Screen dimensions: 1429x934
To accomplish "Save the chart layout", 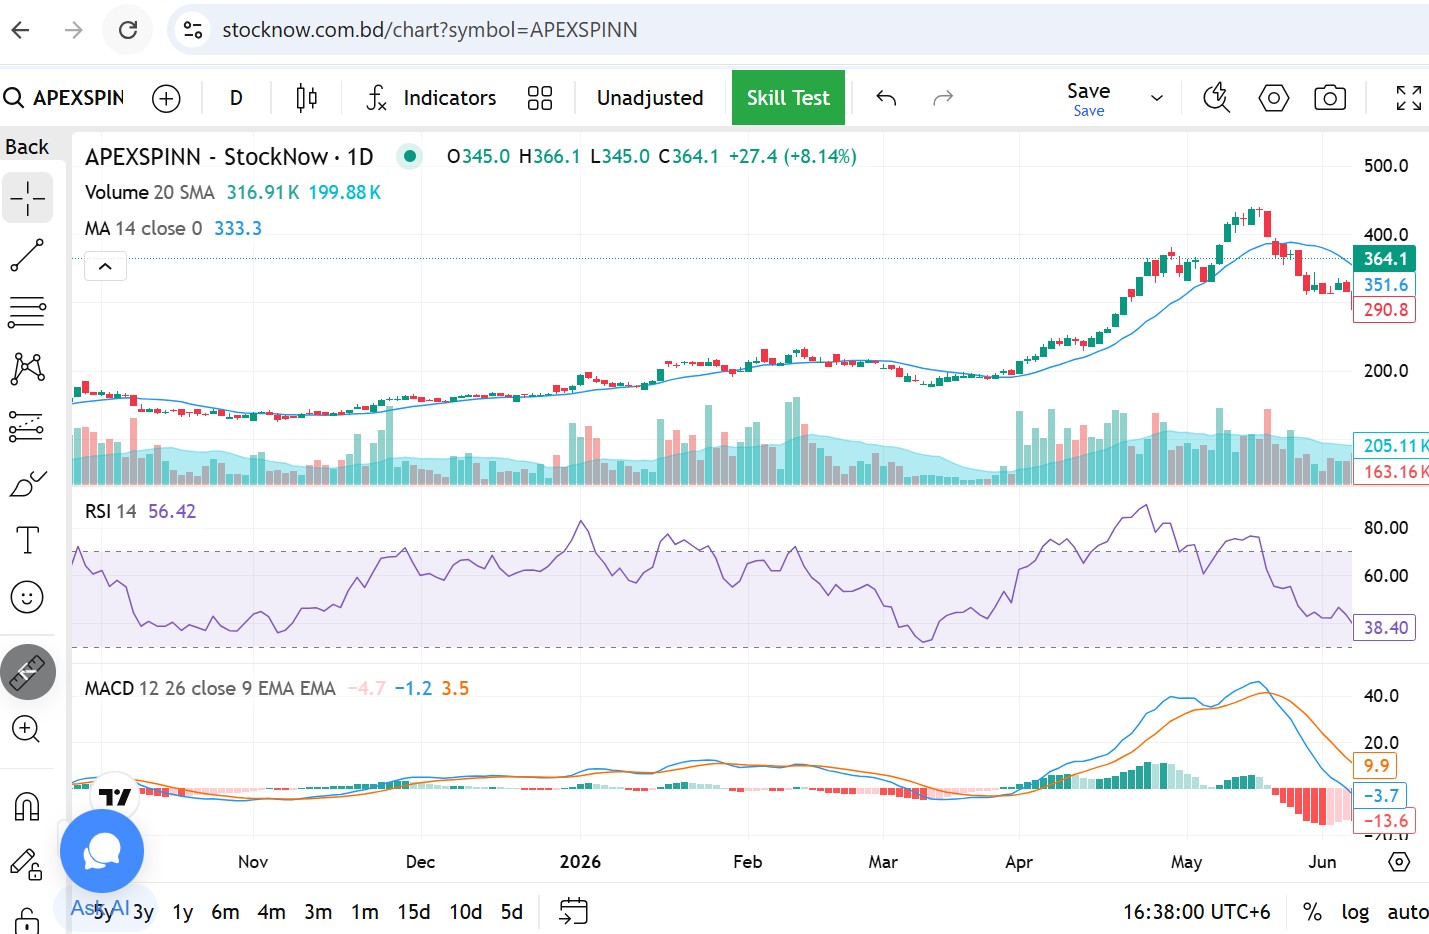I will click(x=1088, y=99).
